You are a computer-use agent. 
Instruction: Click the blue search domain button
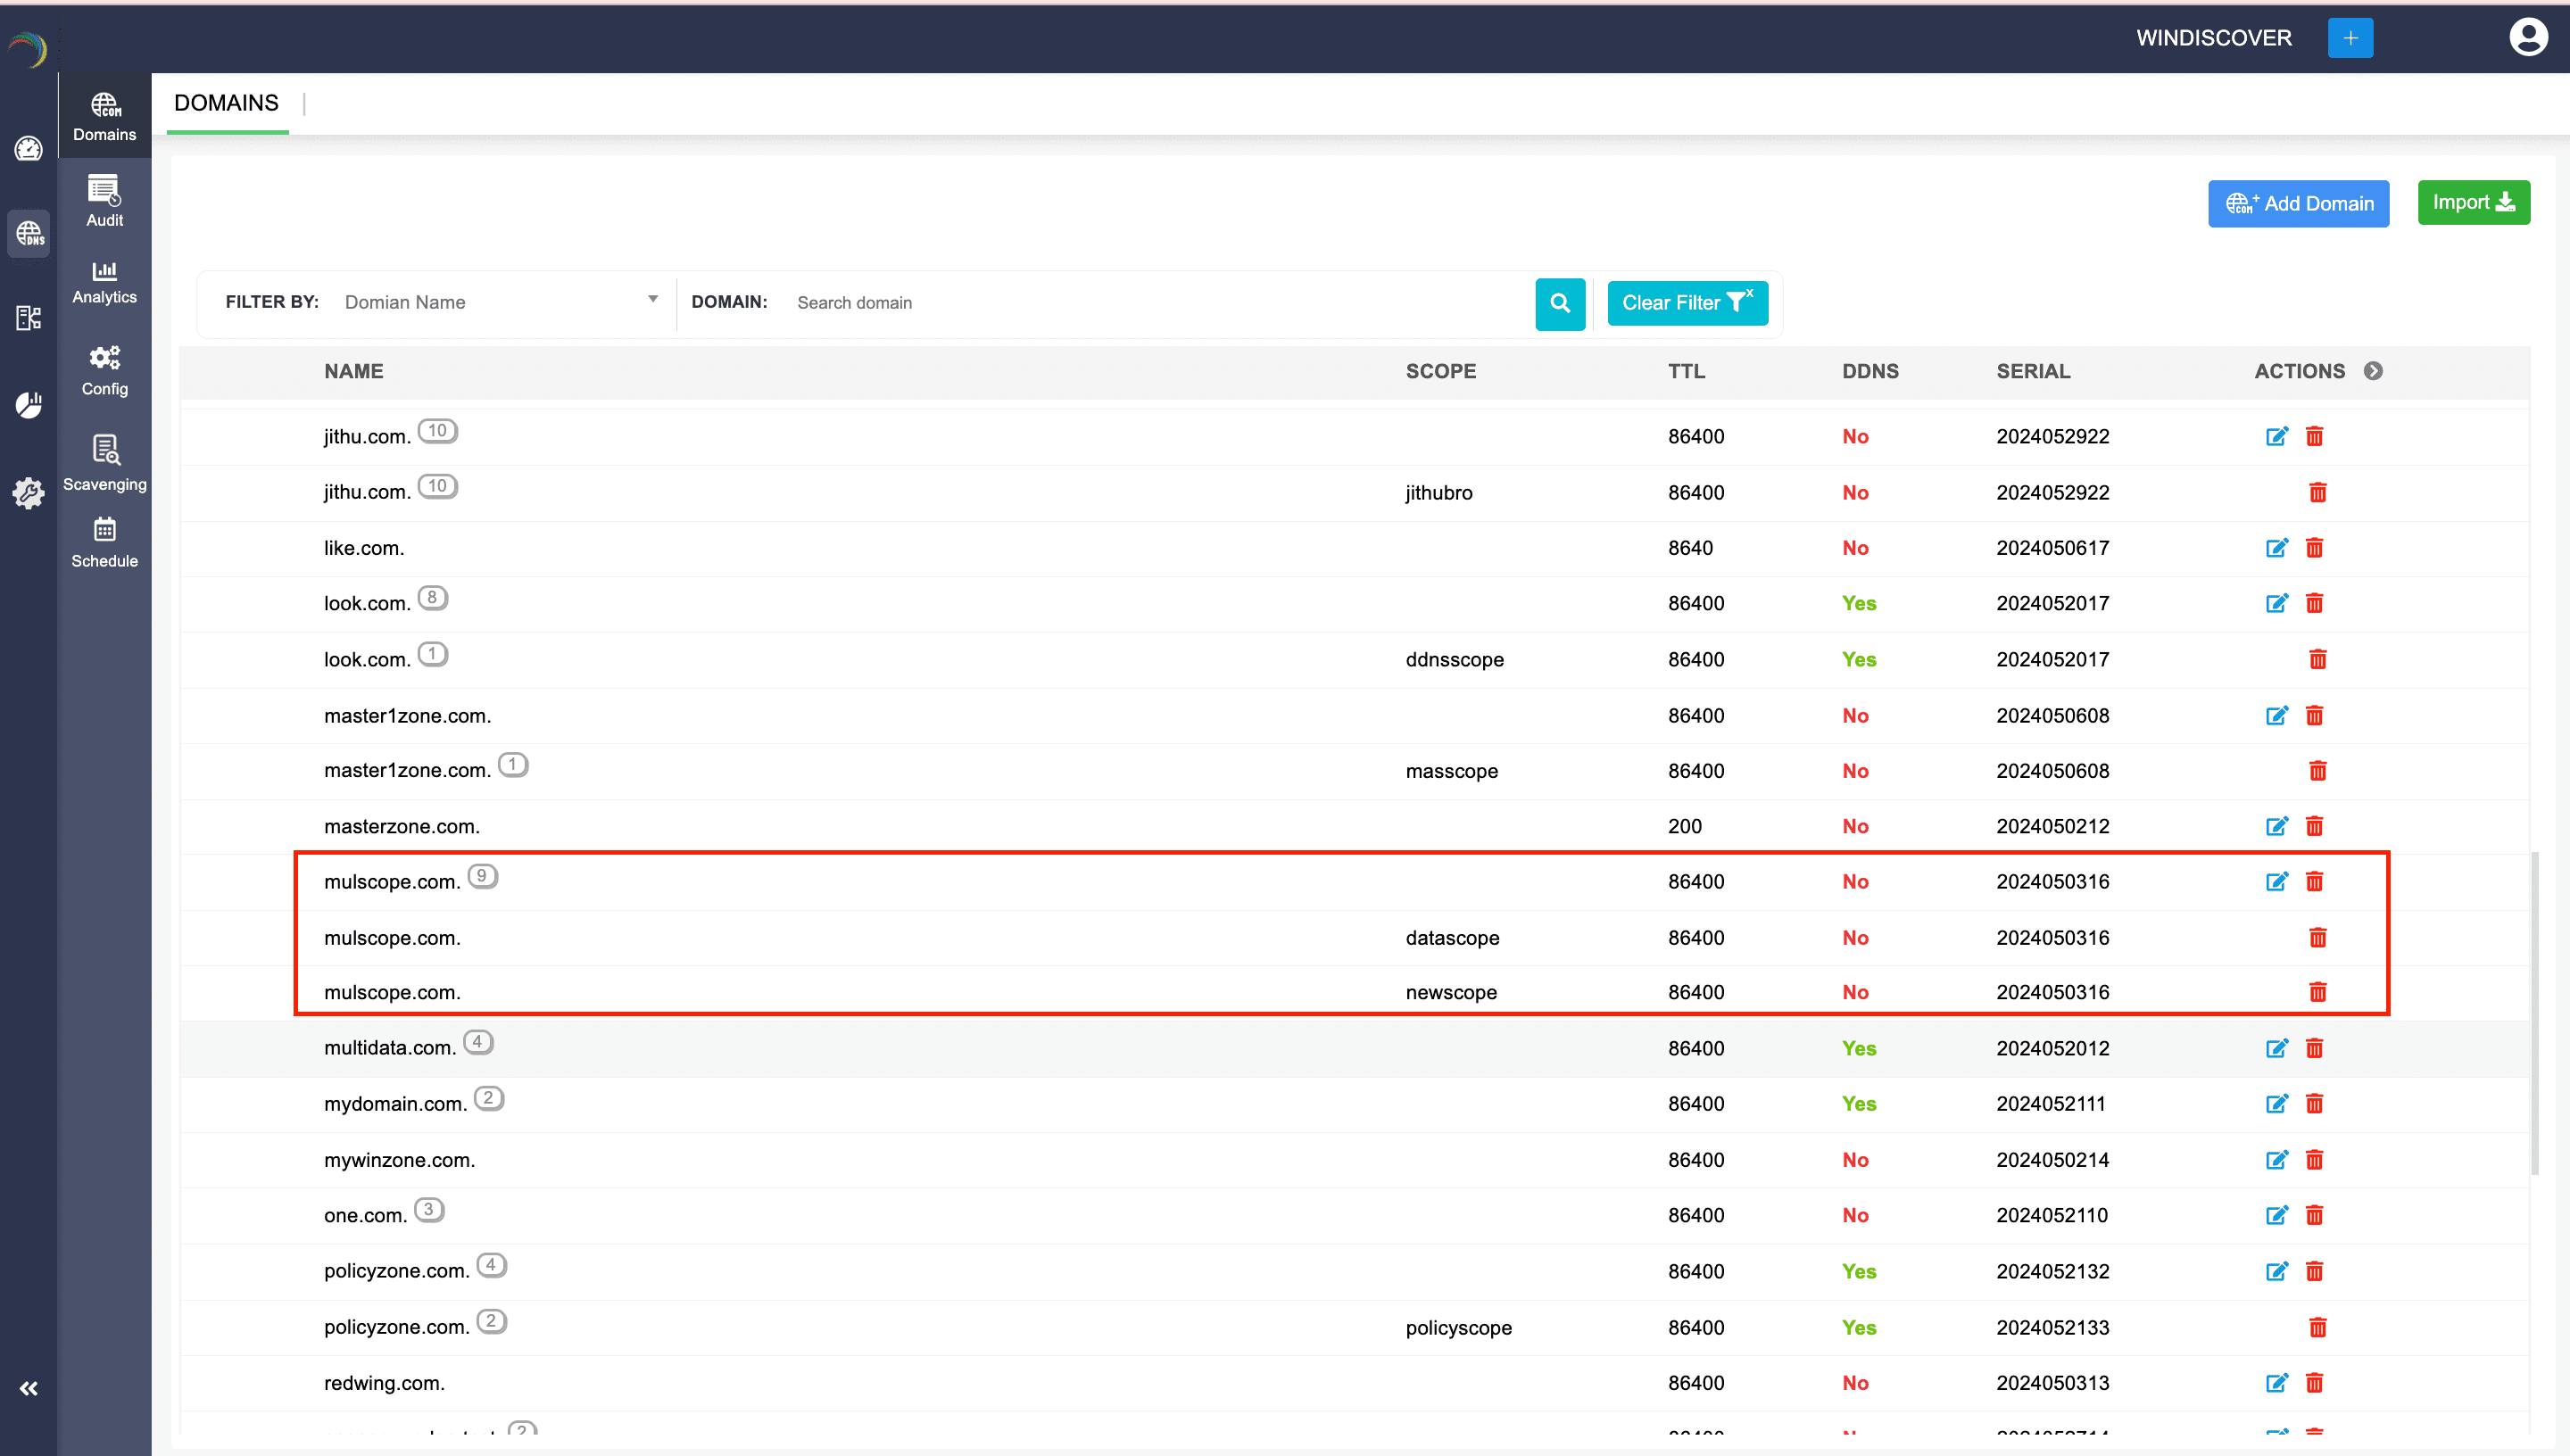coord(1559,303)
